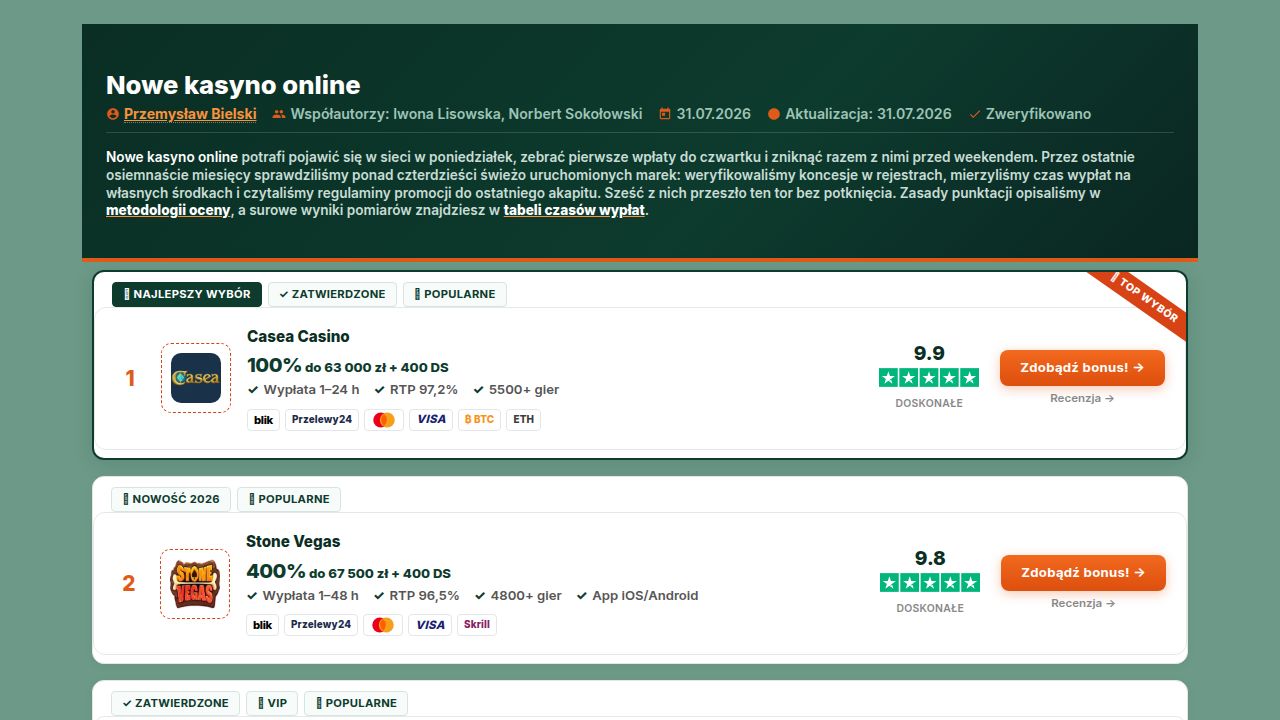Click the calendar icon before 31.07.2026

(x=665, y=114)
